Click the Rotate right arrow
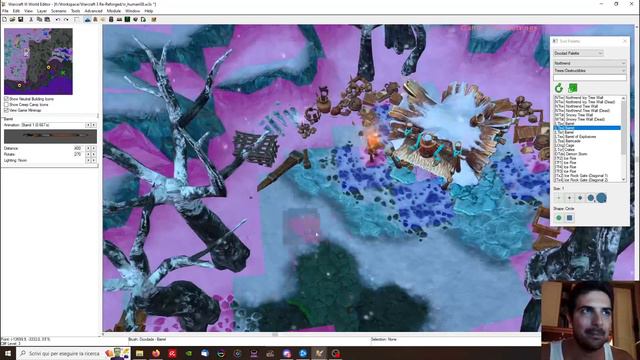The height and width of the screenshot is (360, 640). click(x=94, y=154)
